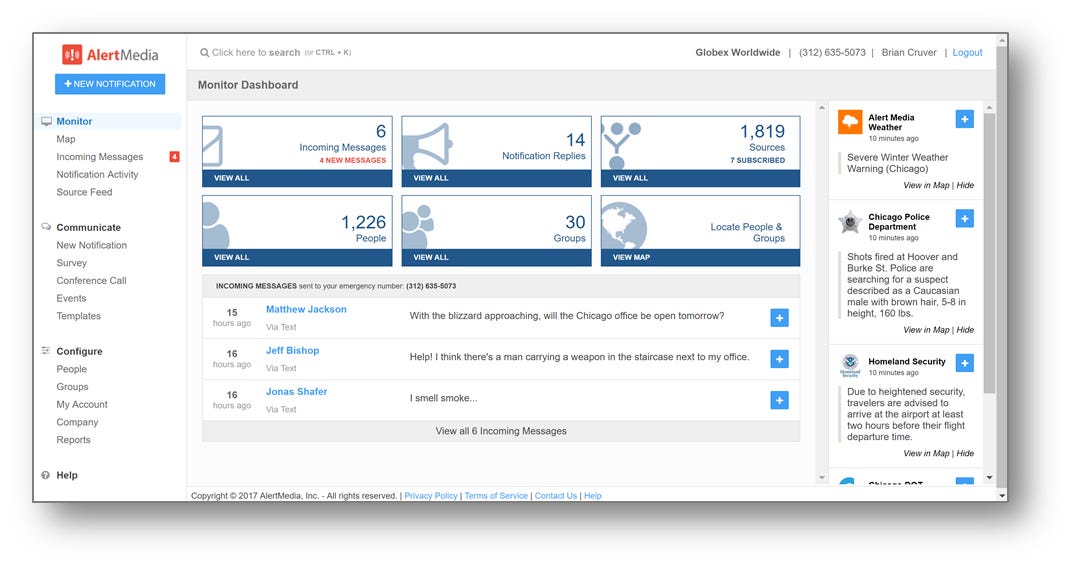Click View all 6 Incoming Messages
The image size is (1074, 568).
point(501,432)
